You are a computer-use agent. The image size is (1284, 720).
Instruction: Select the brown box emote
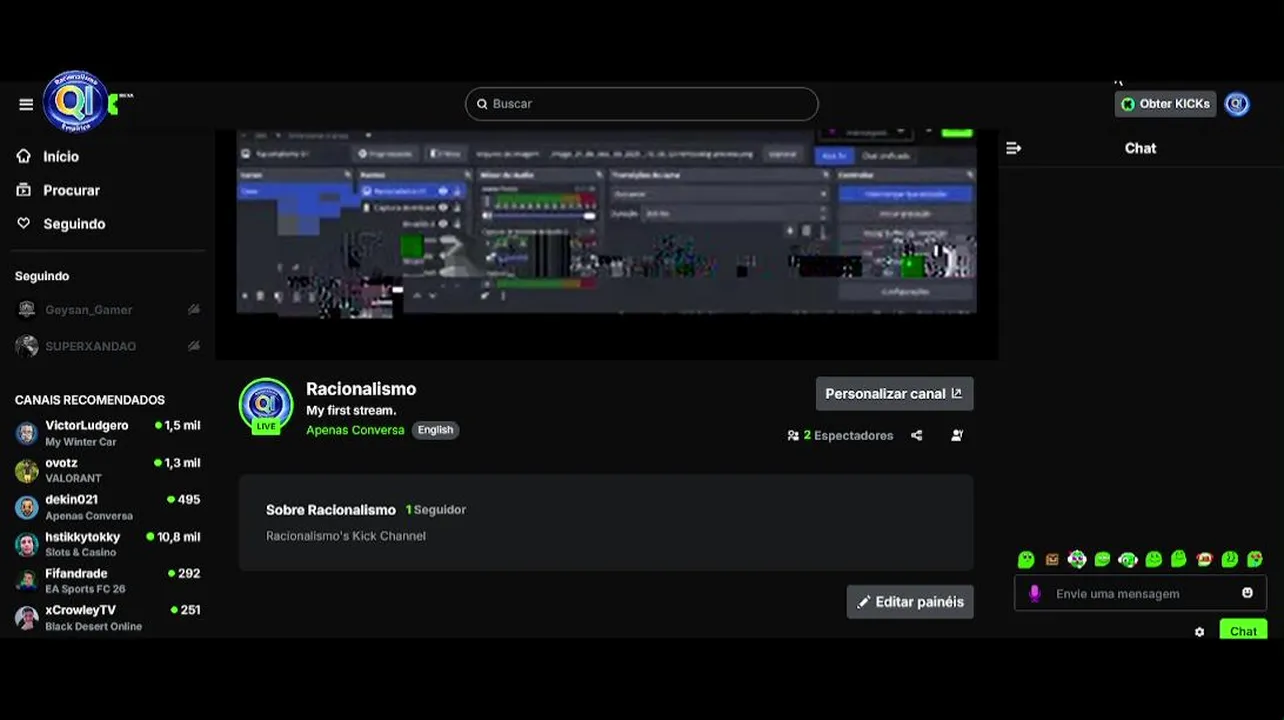[x=1051, y=560]
